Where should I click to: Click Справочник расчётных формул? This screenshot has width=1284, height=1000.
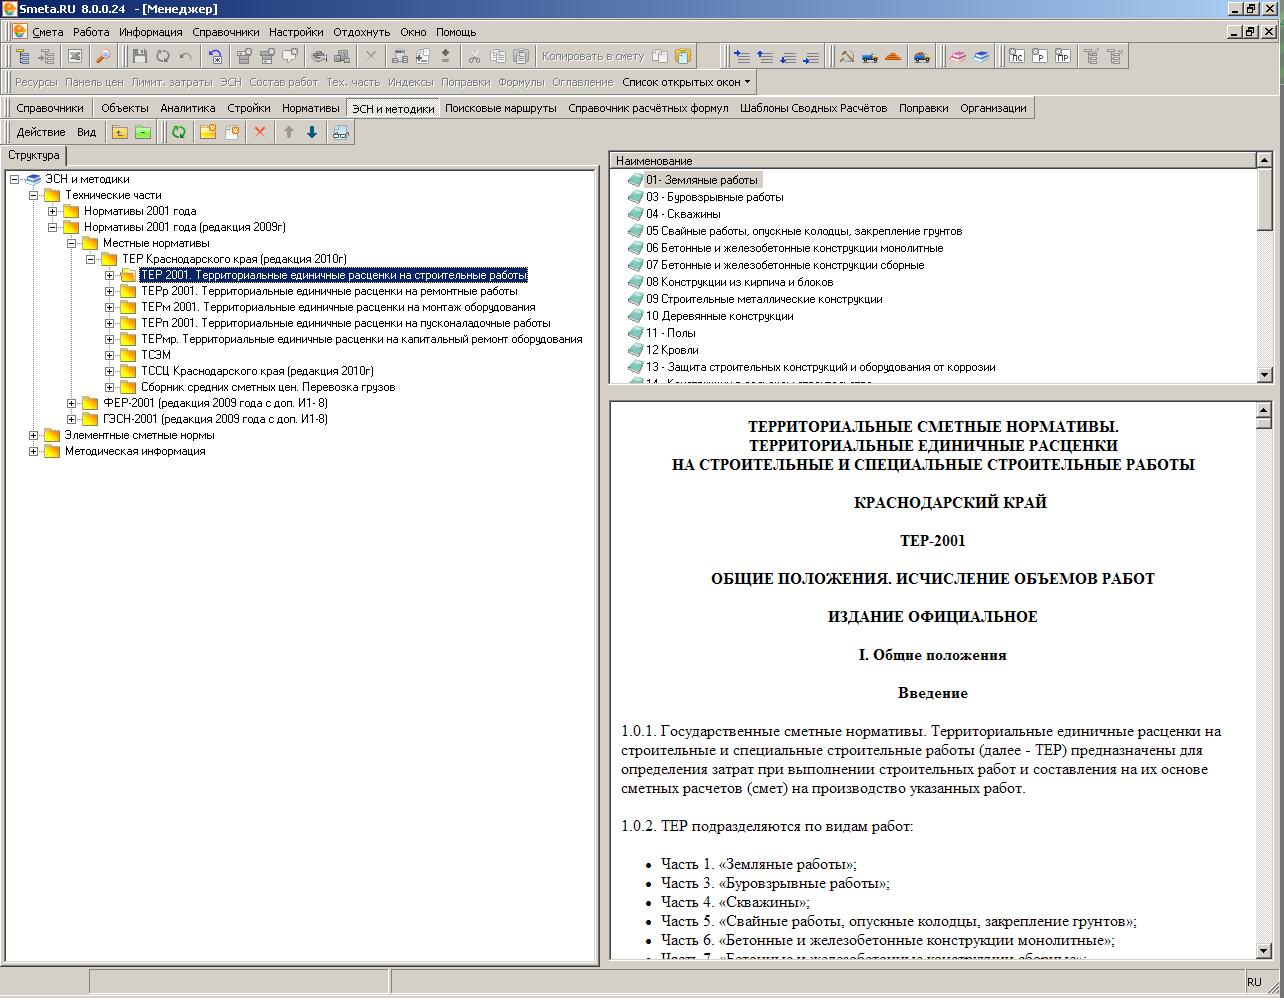click(x=648, y=108)
